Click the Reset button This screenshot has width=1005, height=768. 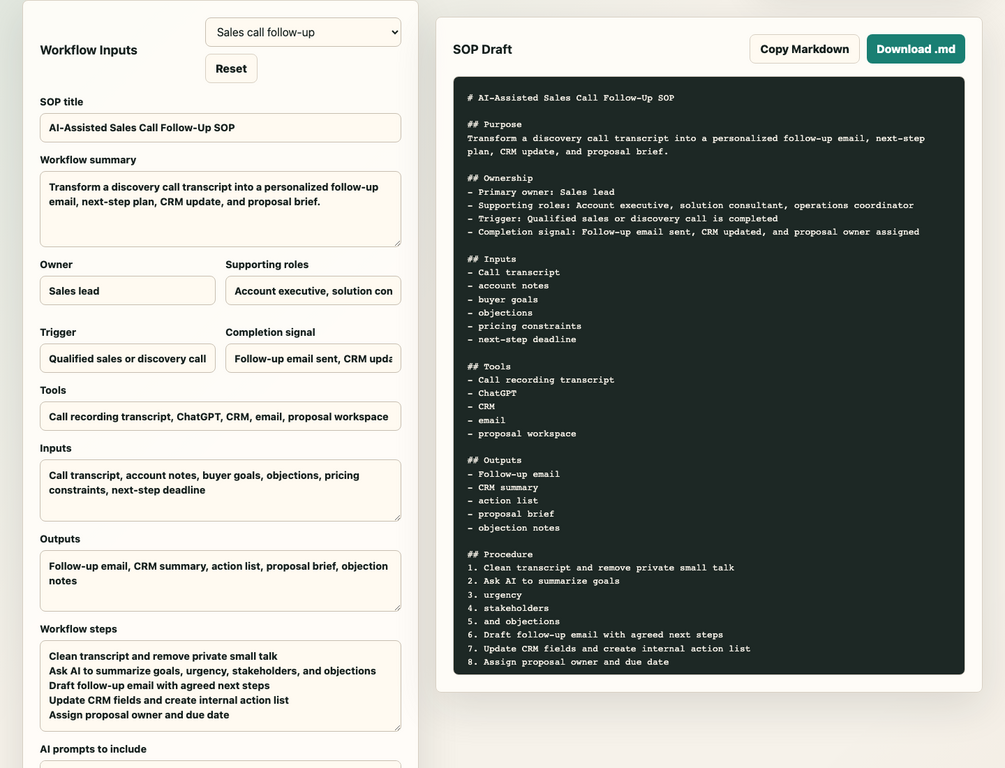(x=231, y=69)
